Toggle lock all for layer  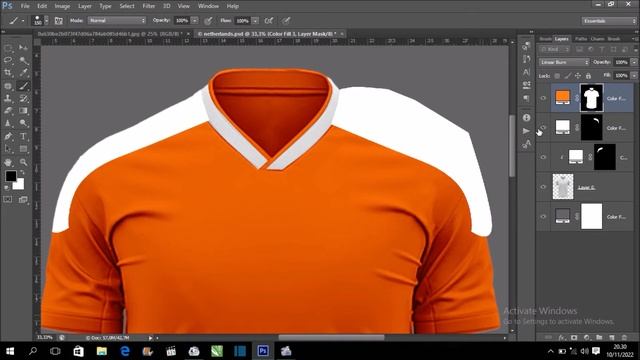pos(588,76)
